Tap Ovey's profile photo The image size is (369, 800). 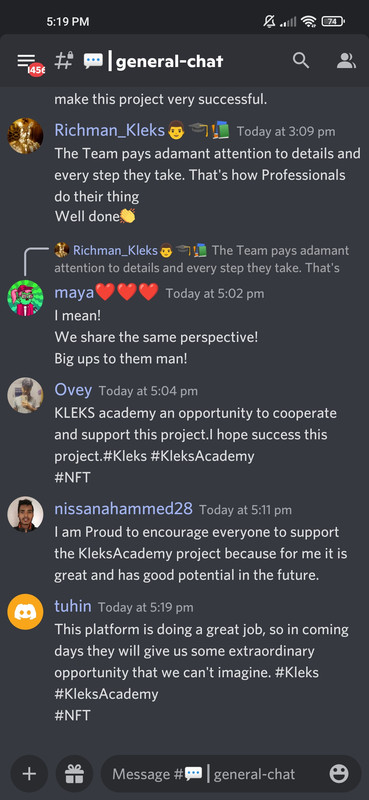[x=25, y=395]
